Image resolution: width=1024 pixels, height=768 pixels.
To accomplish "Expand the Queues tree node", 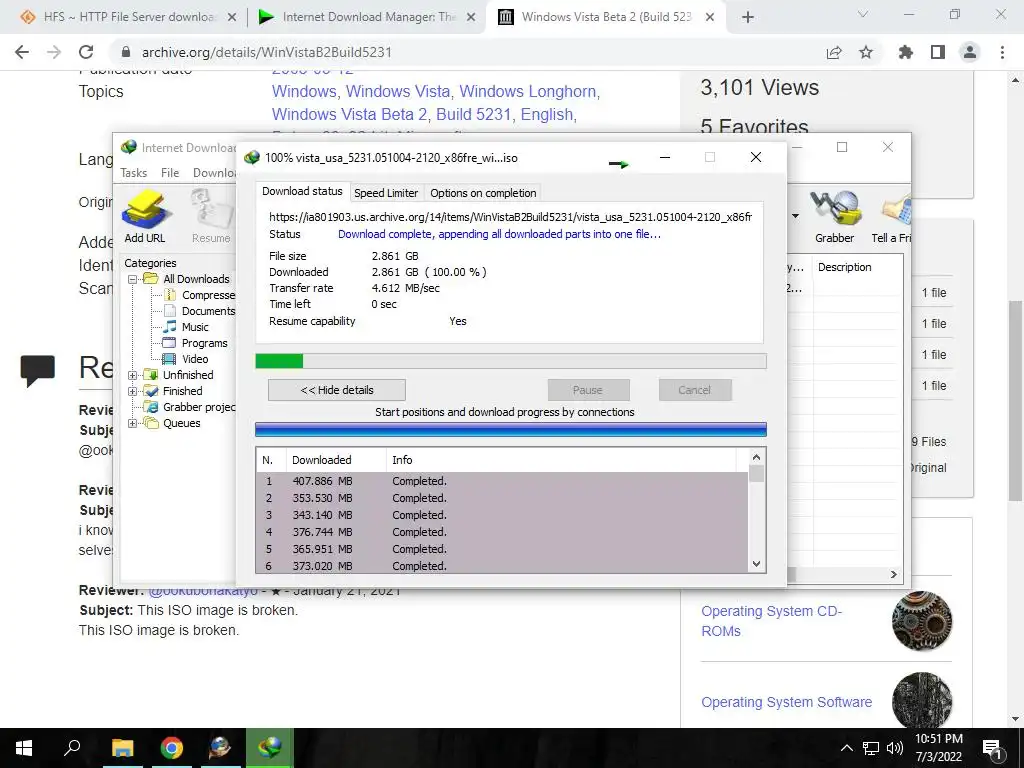I will pyautogui.click(x=133, y=423).
